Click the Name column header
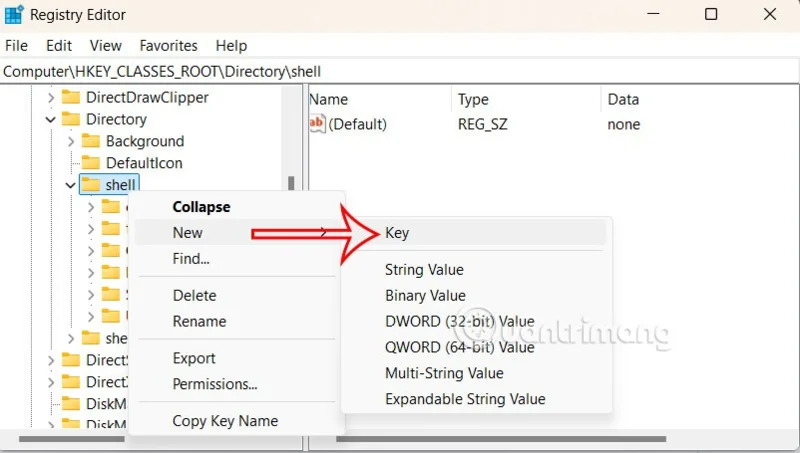 (329, 99)
